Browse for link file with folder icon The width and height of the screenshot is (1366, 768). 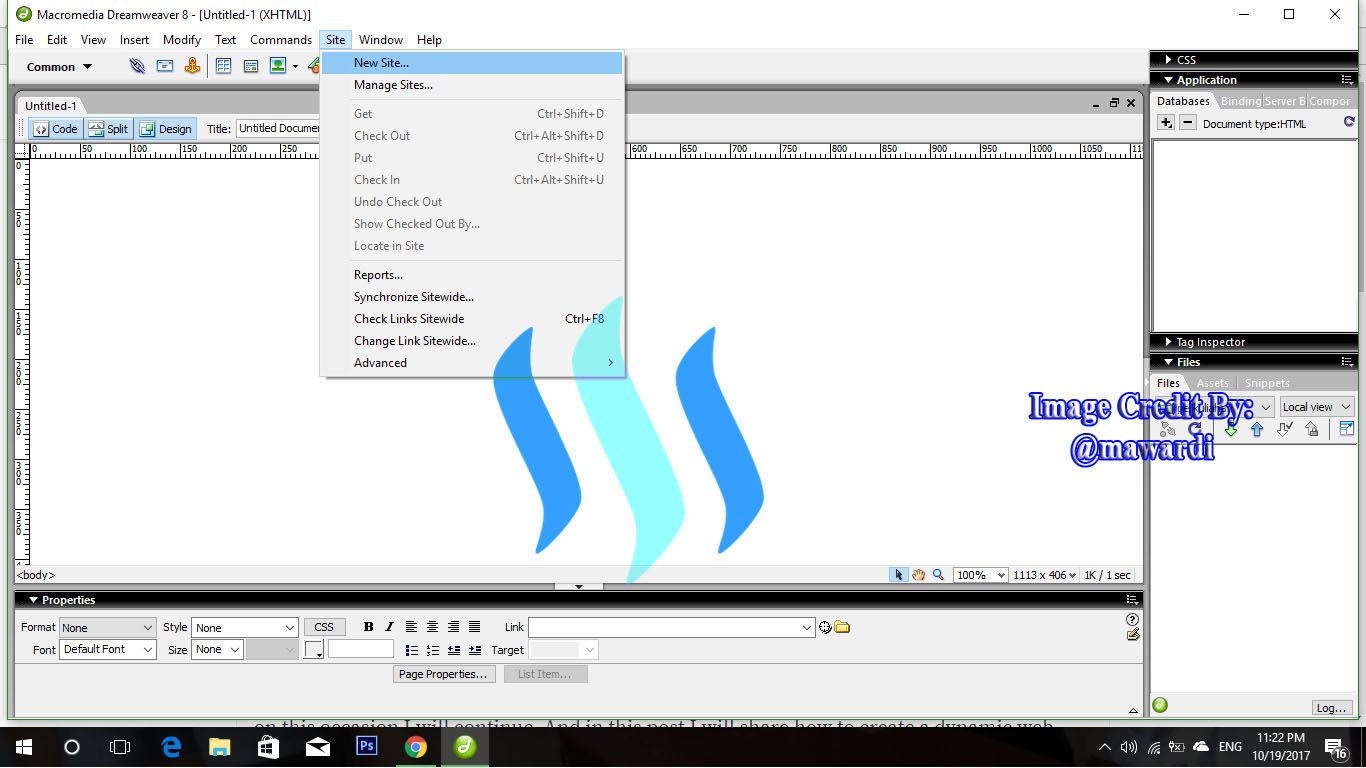click(842, 628)
